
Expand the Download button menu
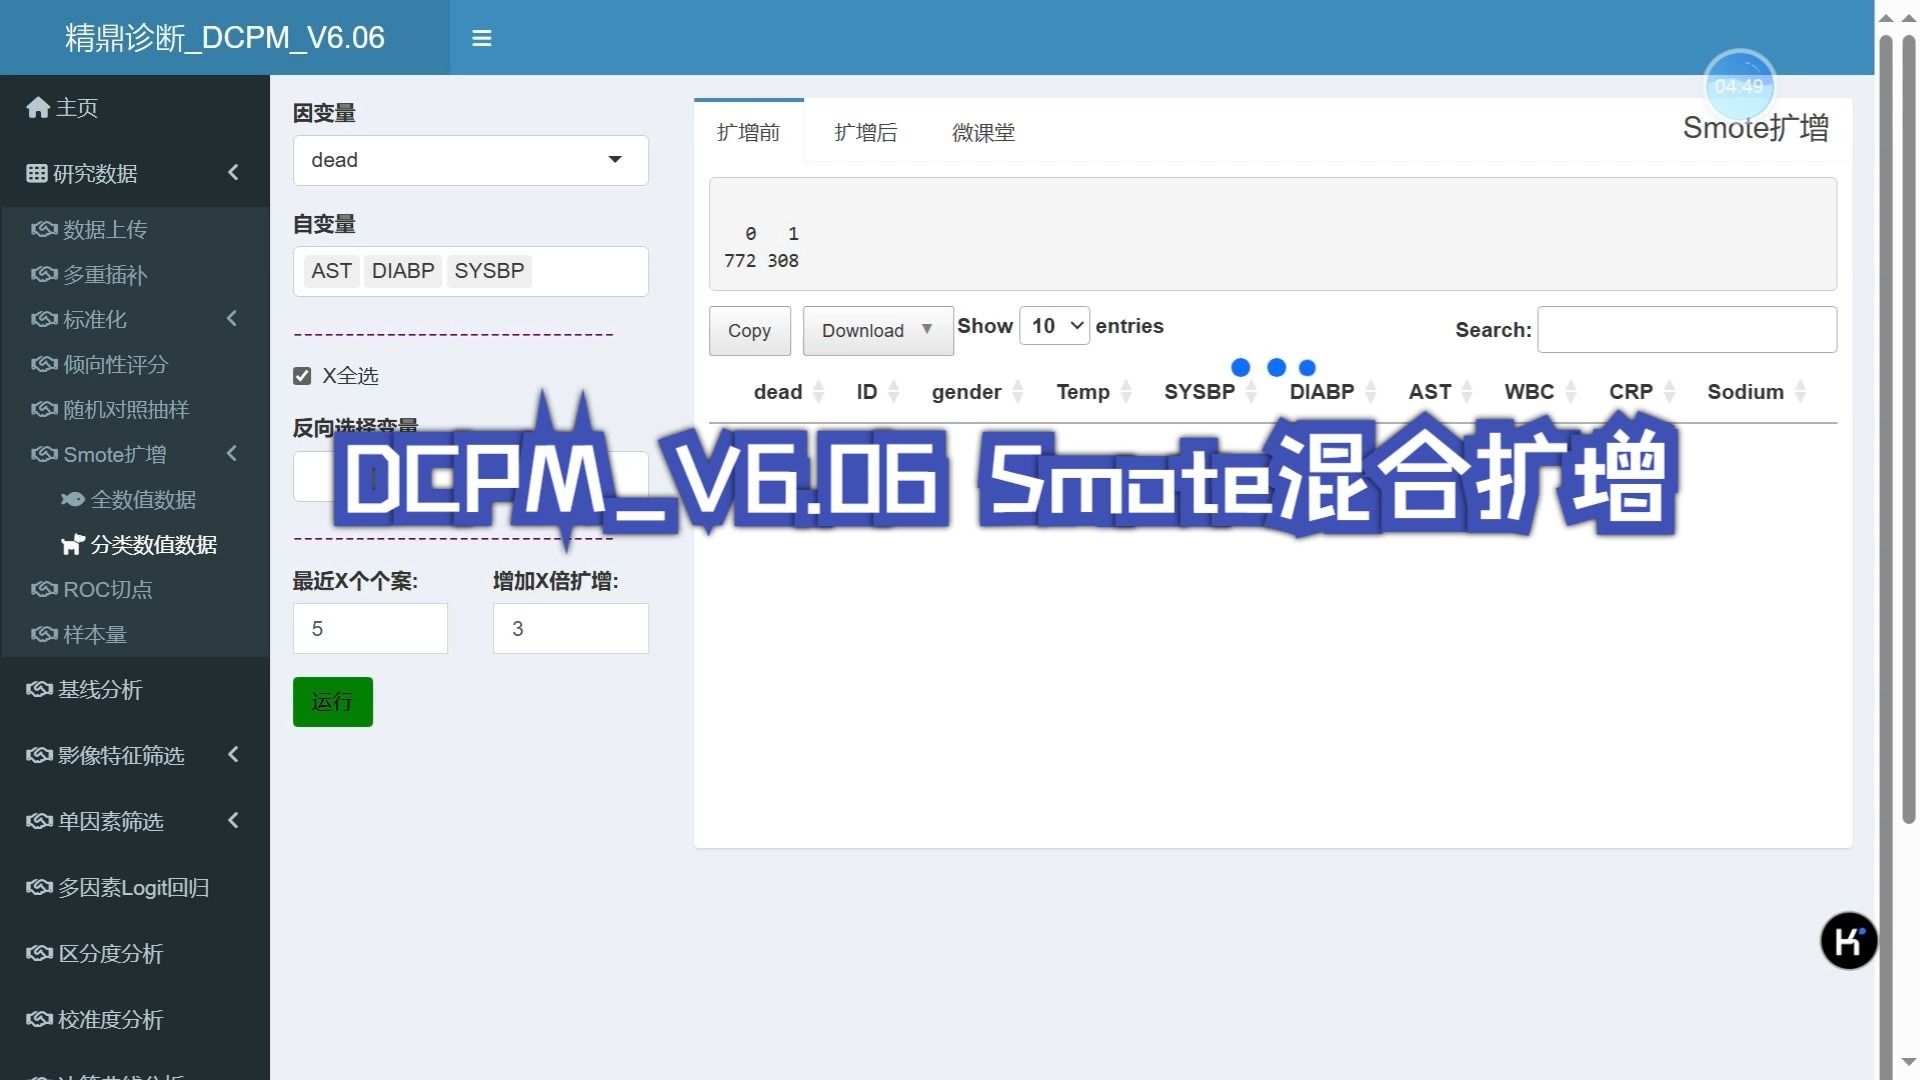[x=877, y=330]
